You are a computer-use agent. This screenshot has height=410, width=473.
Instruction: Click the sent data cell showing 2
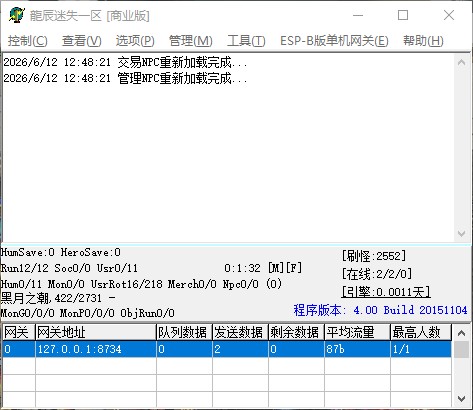pos(240,349)
